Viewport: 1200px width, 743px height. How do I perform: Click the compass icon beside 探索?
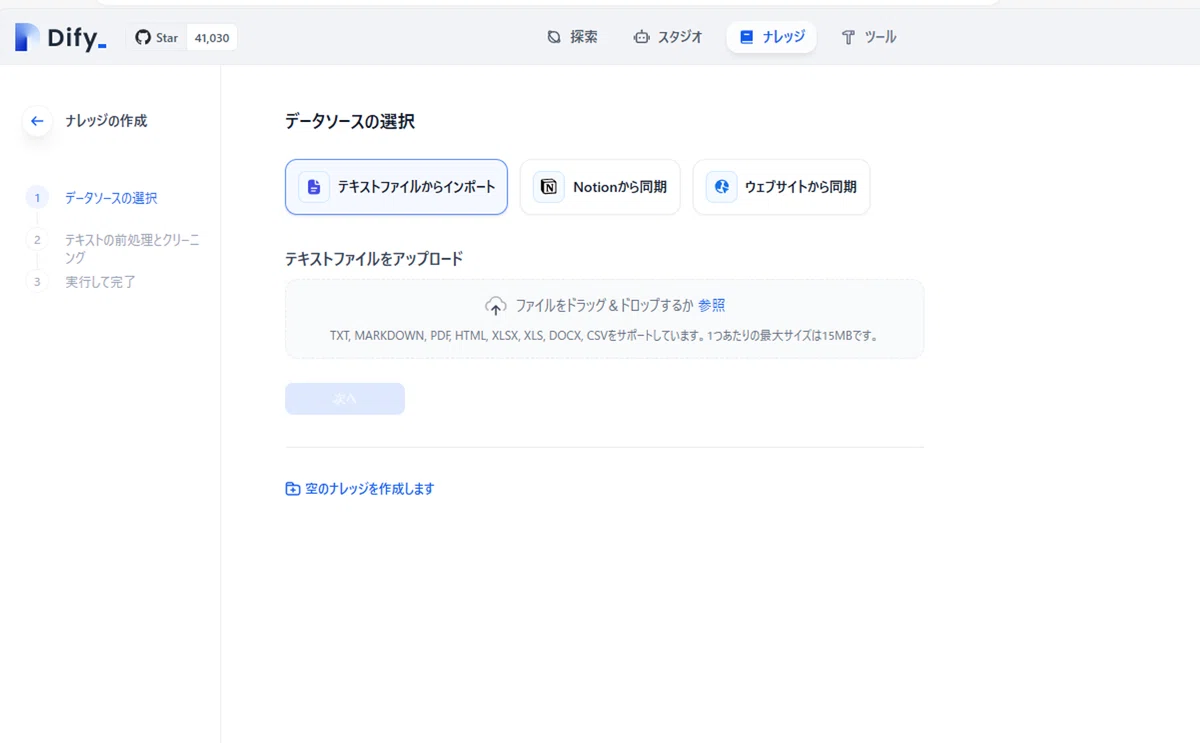tap(554, 37)
